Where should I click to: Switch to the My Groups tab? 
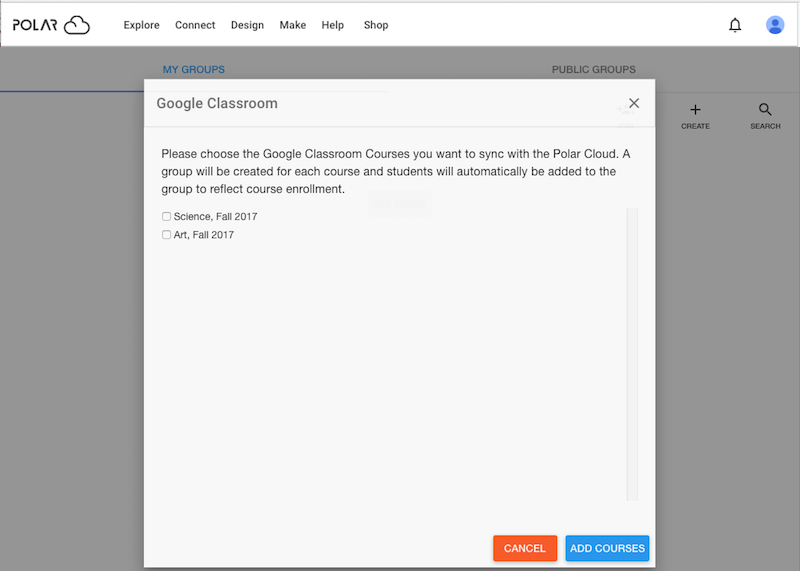(193, 69)
